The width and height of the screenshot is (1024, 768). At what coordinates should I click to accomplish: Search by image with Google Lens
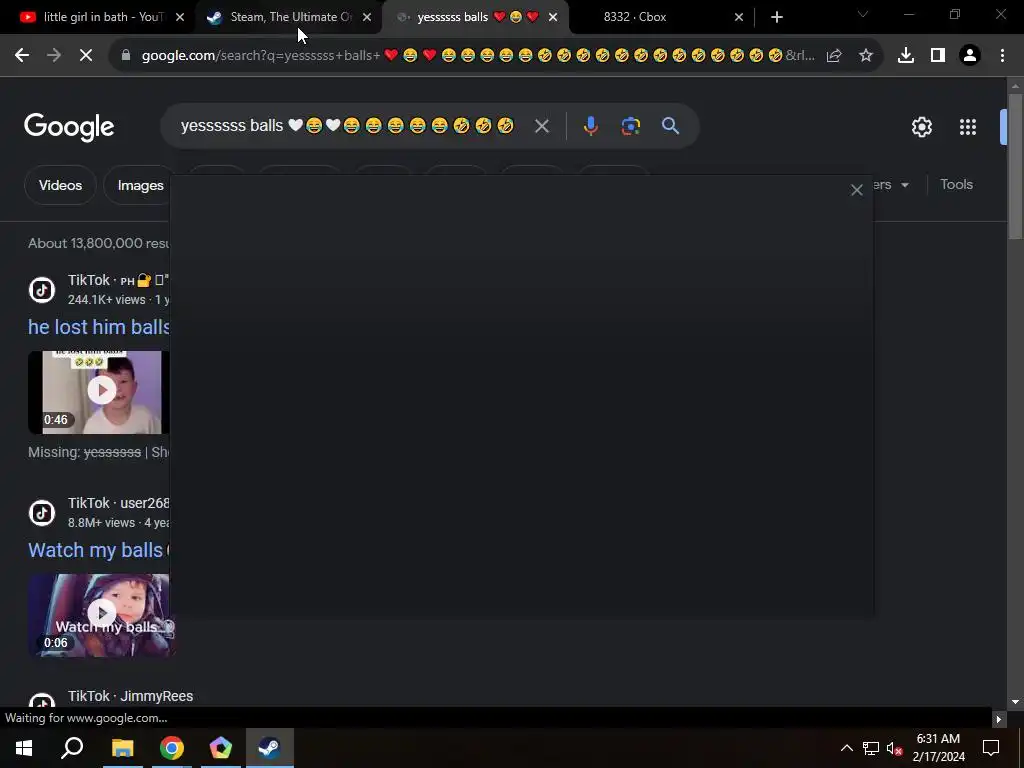(x=631, y=126)
